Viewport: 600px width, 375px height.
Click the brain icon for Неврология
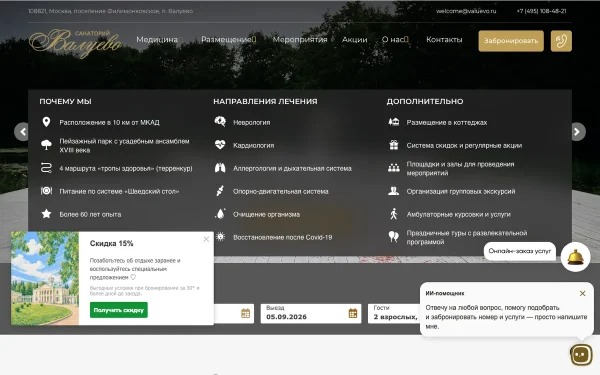(220, 122)
